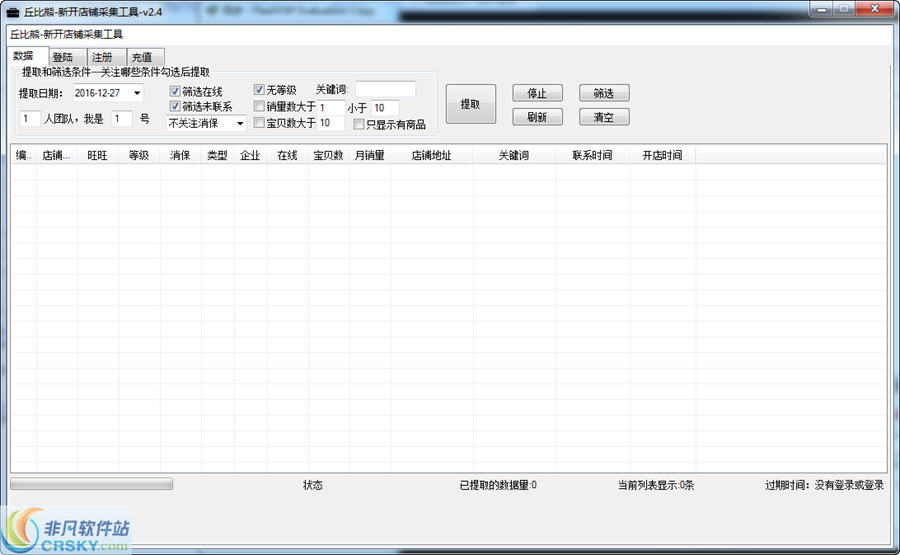
Task: Maximize the window
Action: coord(844,9)
